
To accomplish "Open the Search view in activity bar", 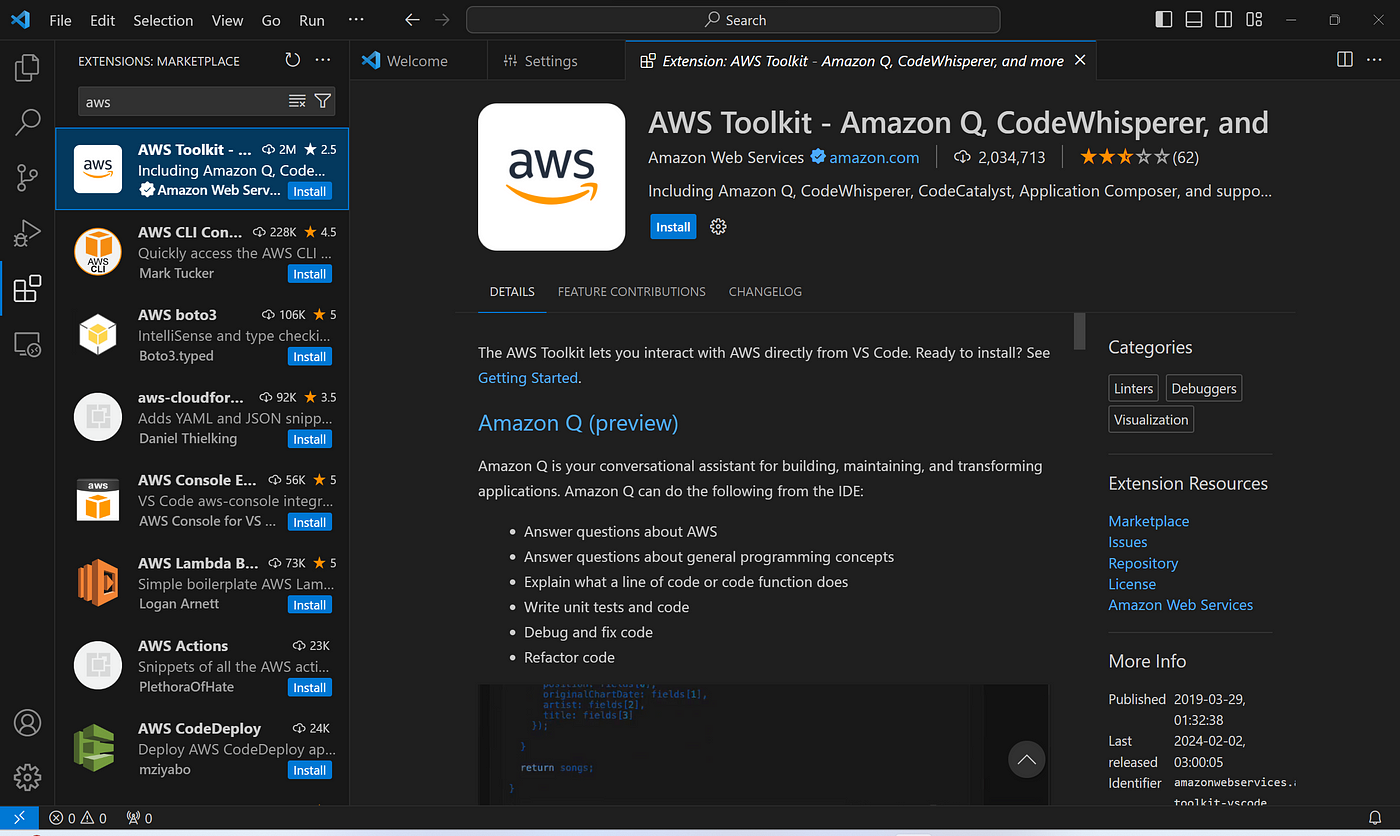I will point(27,123).
